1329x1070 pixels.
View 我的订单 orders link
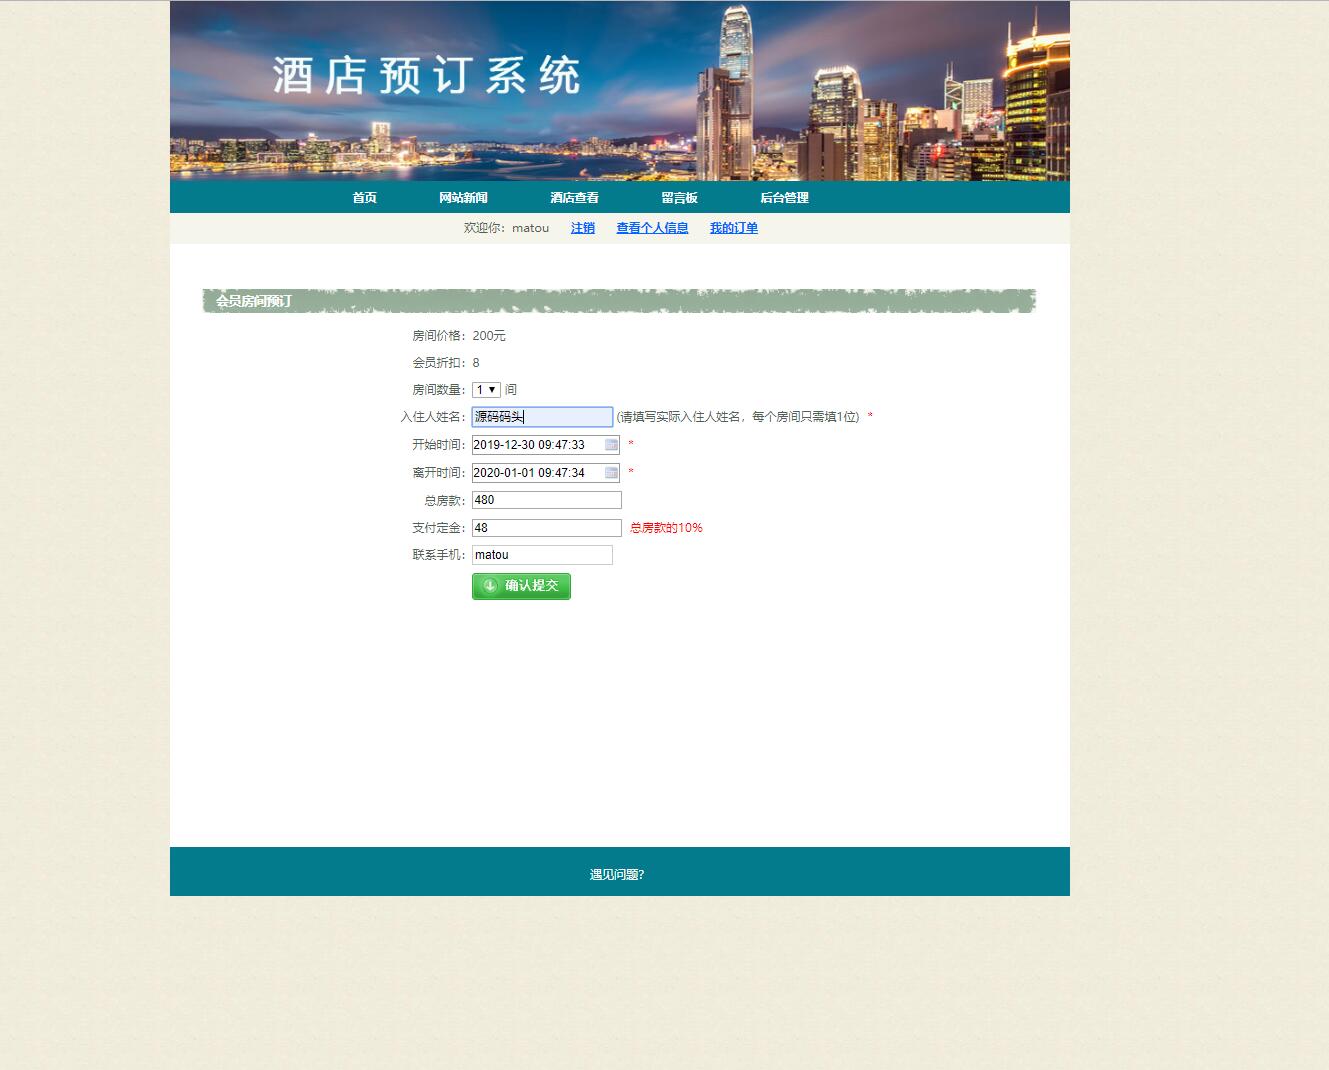point(733,228)
